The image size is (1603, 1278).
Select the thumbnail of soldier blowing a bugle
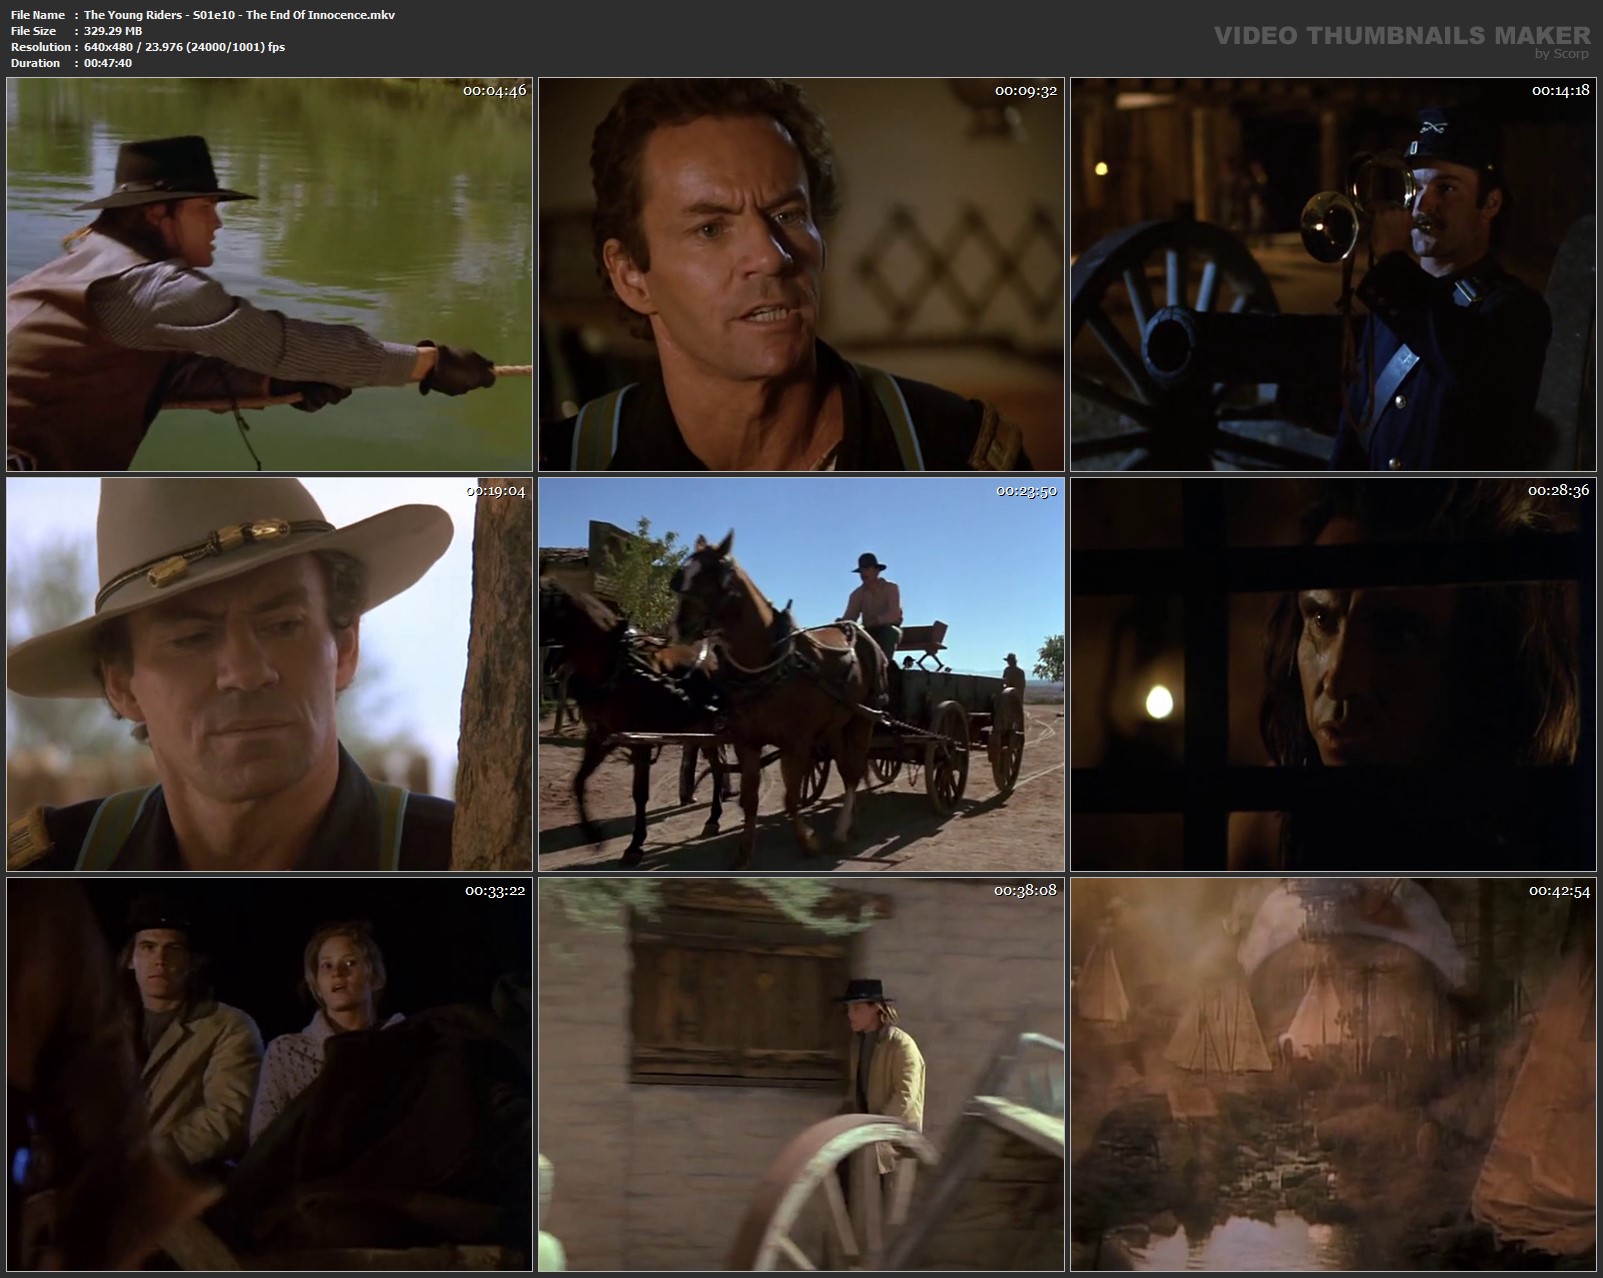pyautogui.click(x=1333, y=274)
